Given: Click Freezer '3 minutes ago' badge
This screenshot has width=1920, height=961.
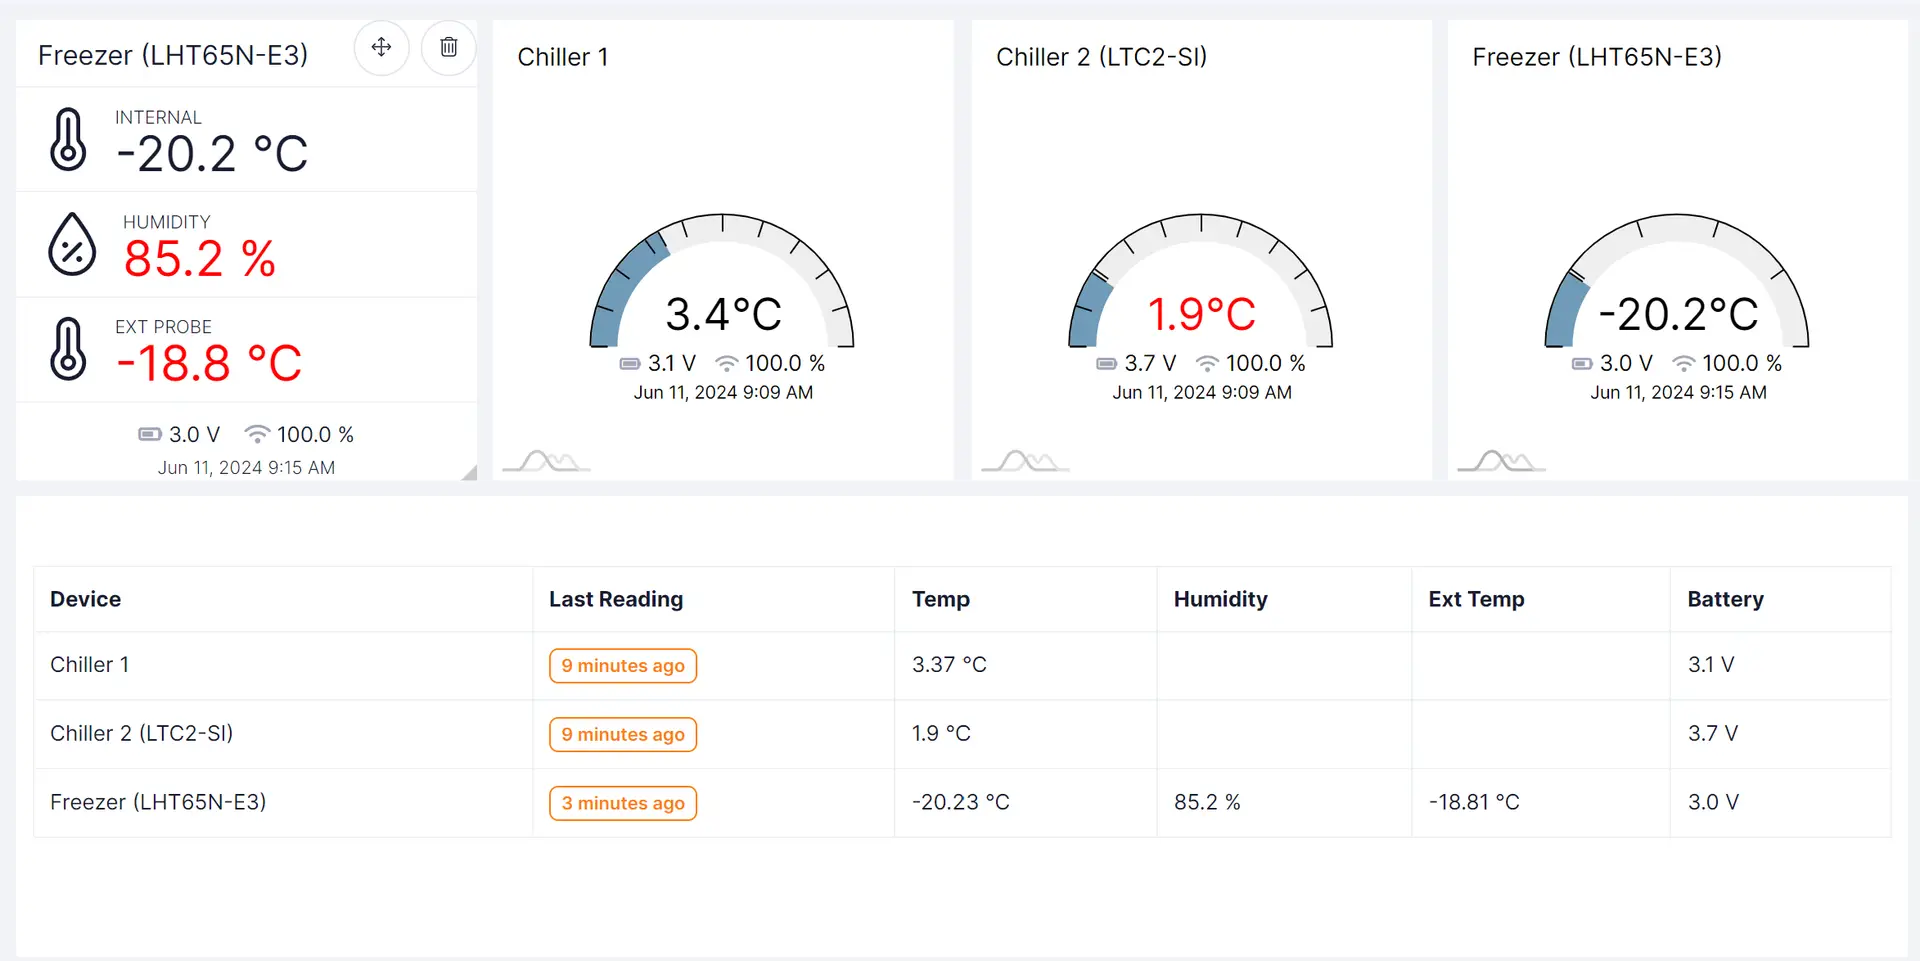Looking at the screenshot, I should pos(622,803).
